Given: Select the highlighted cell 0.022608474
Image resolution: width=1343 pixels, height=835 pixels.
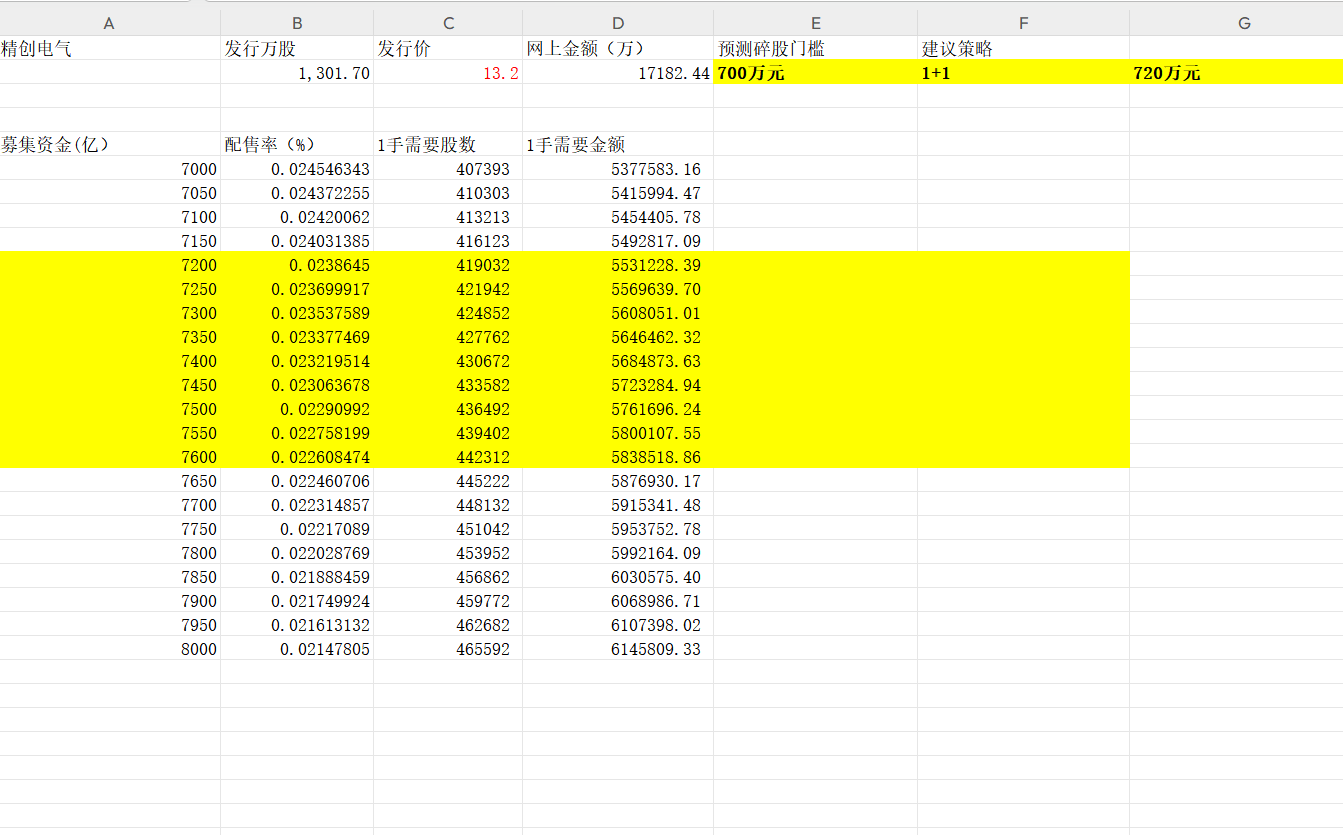Looking at the screenshot, I should [x=297, y=456].
